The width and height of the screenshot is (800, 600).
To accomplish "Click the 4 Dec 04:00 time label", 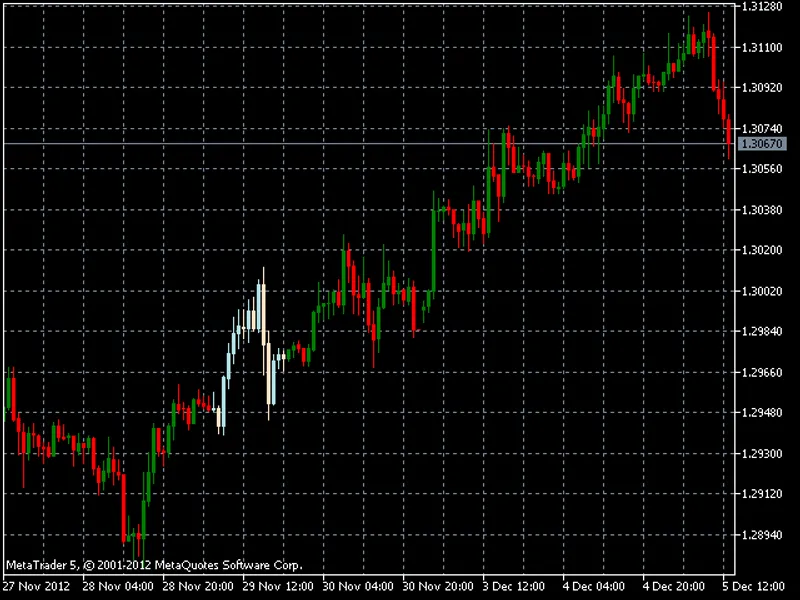I will click(x=594, y=586).
